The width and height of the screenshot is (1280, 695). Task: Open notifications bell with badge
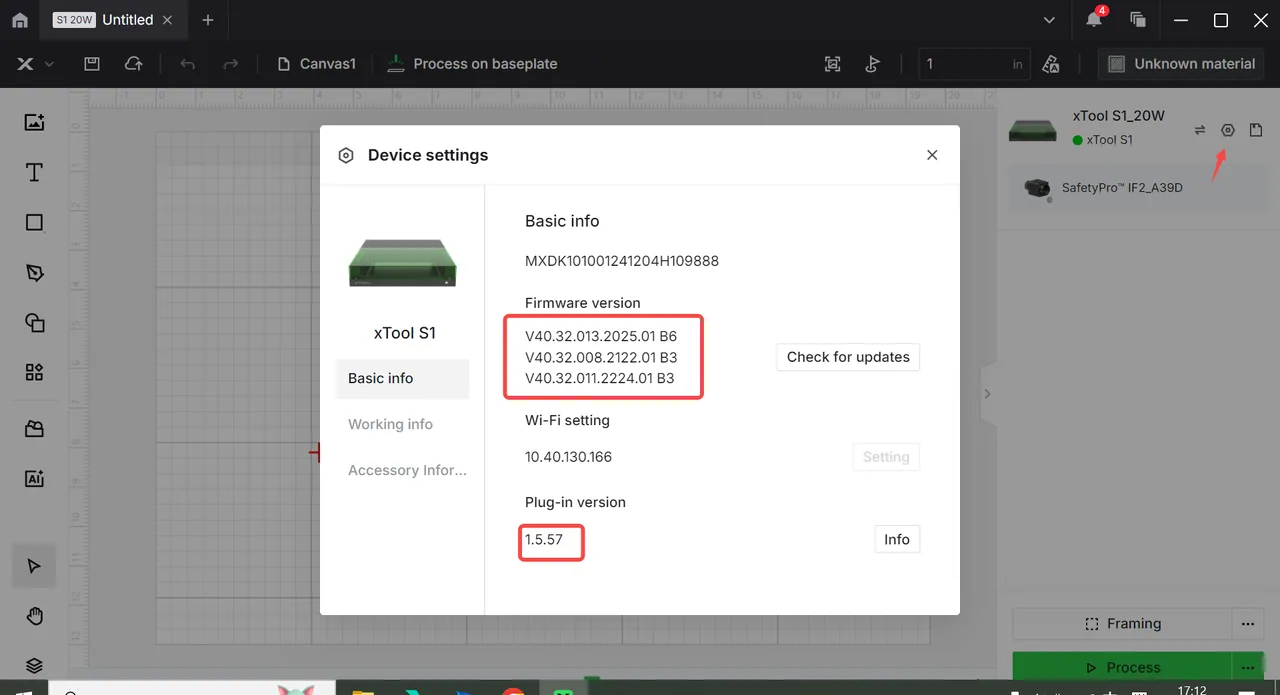pos(1095,19)
